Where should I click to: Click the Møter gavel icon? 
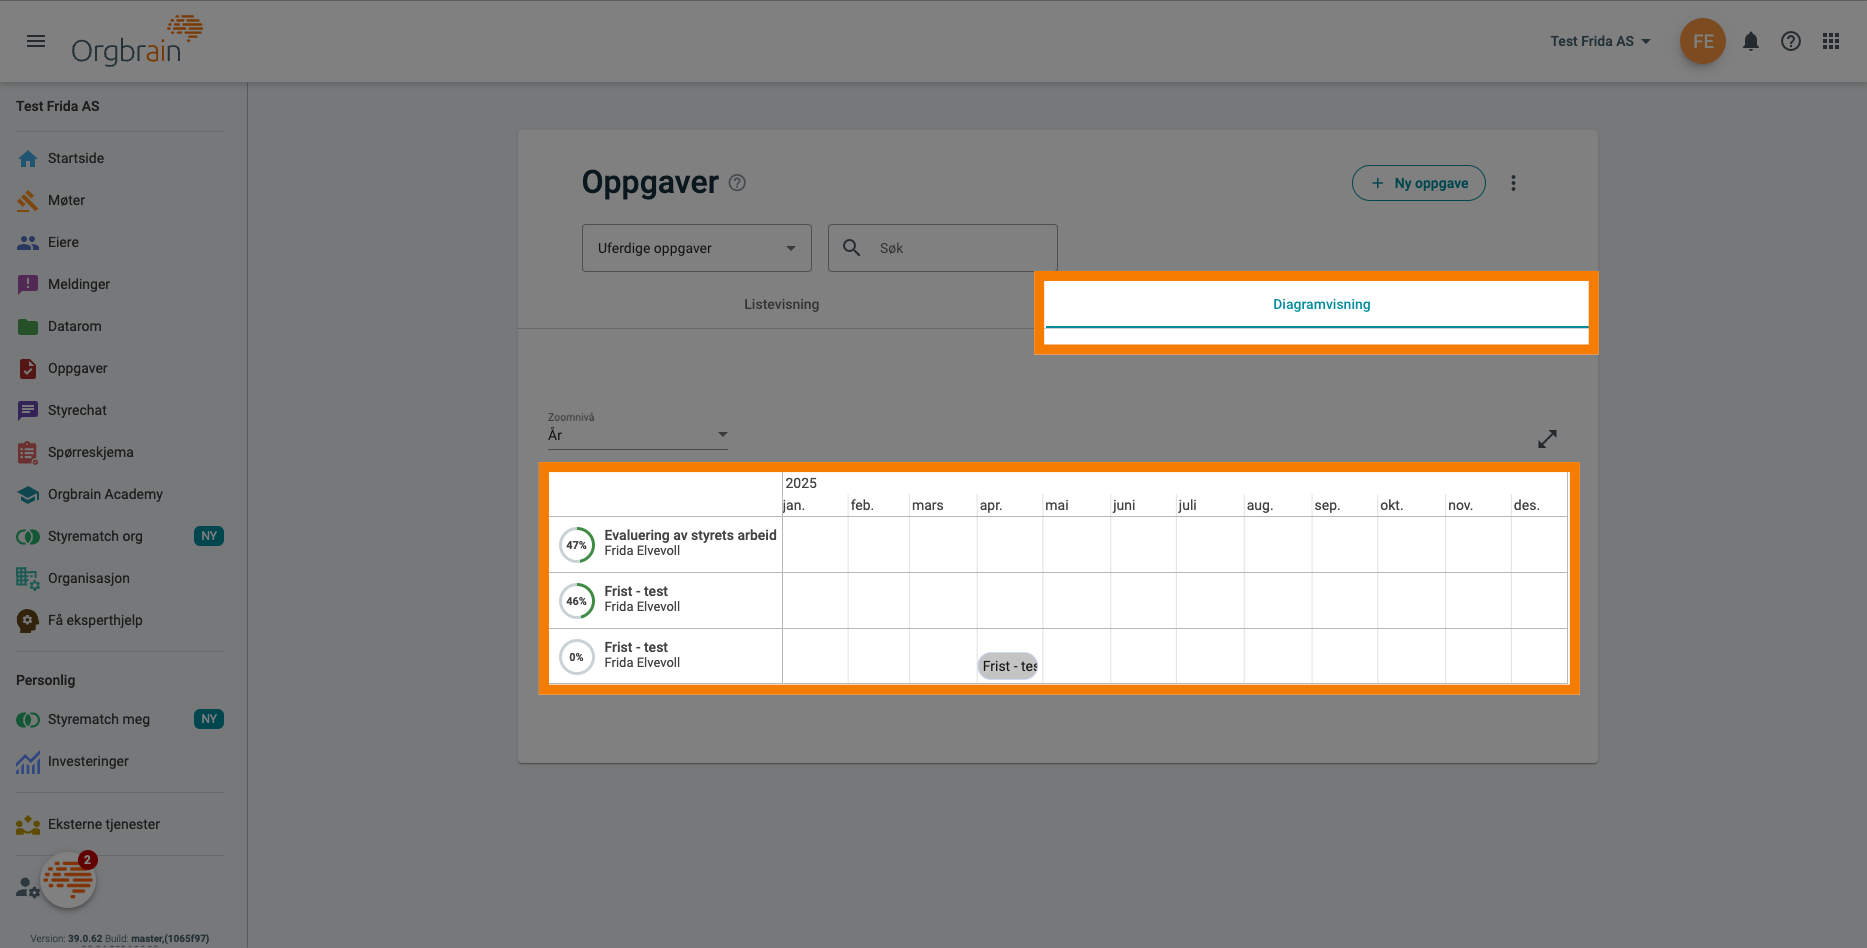[28, 200]
